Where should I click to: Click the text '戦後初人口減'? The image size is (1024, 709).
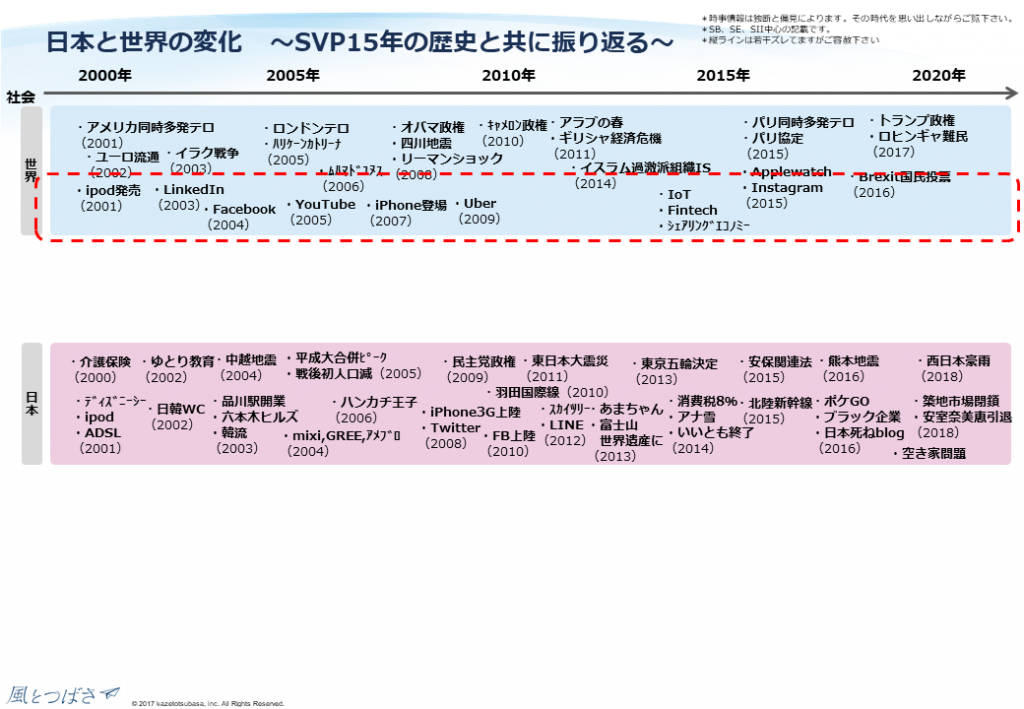pyautogui.click(x=334, y=373)
